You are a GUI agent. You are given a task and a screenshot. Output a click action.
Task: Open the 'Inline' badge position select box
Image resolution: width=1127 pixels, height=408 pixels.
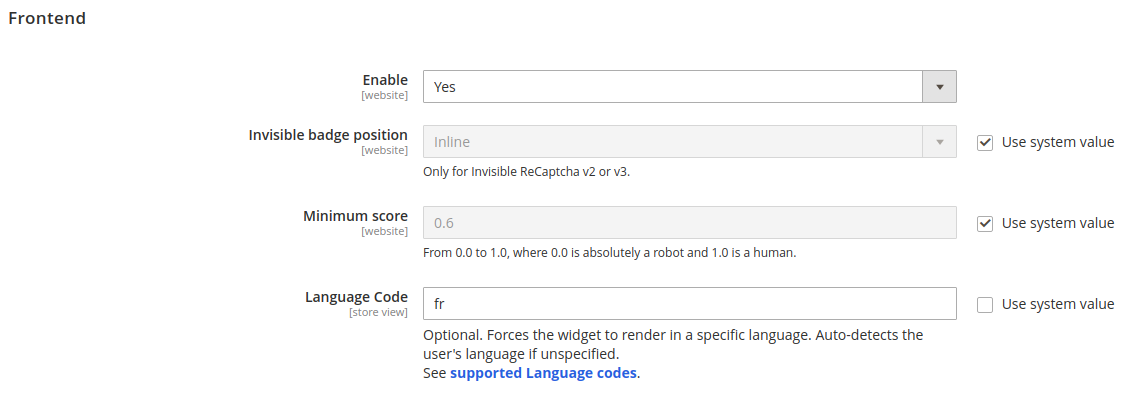pyautogui.click(x=672, y=142)
